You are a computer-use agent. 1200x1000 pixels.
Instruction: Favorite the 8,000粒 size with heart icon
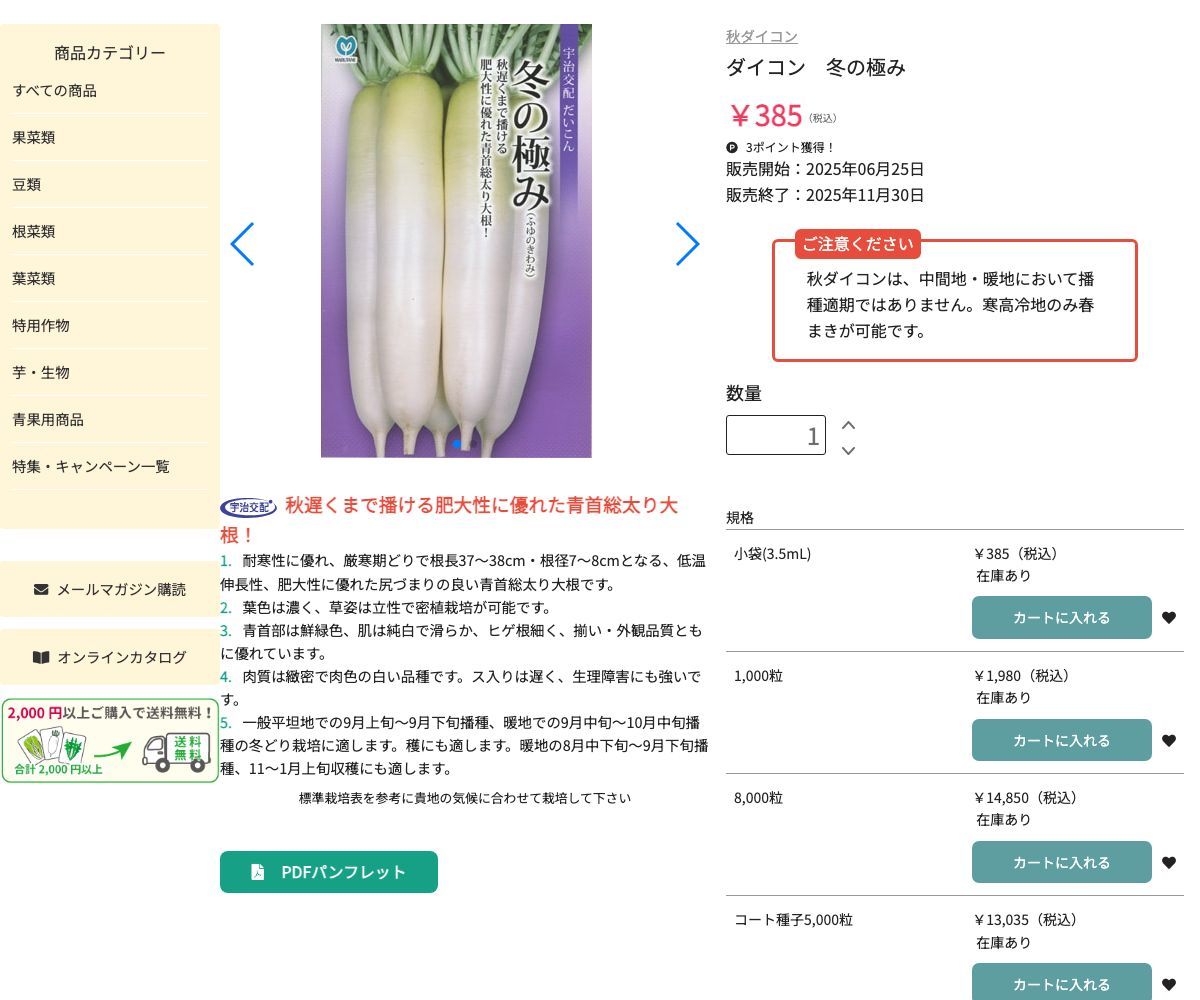pos(1168,862)
